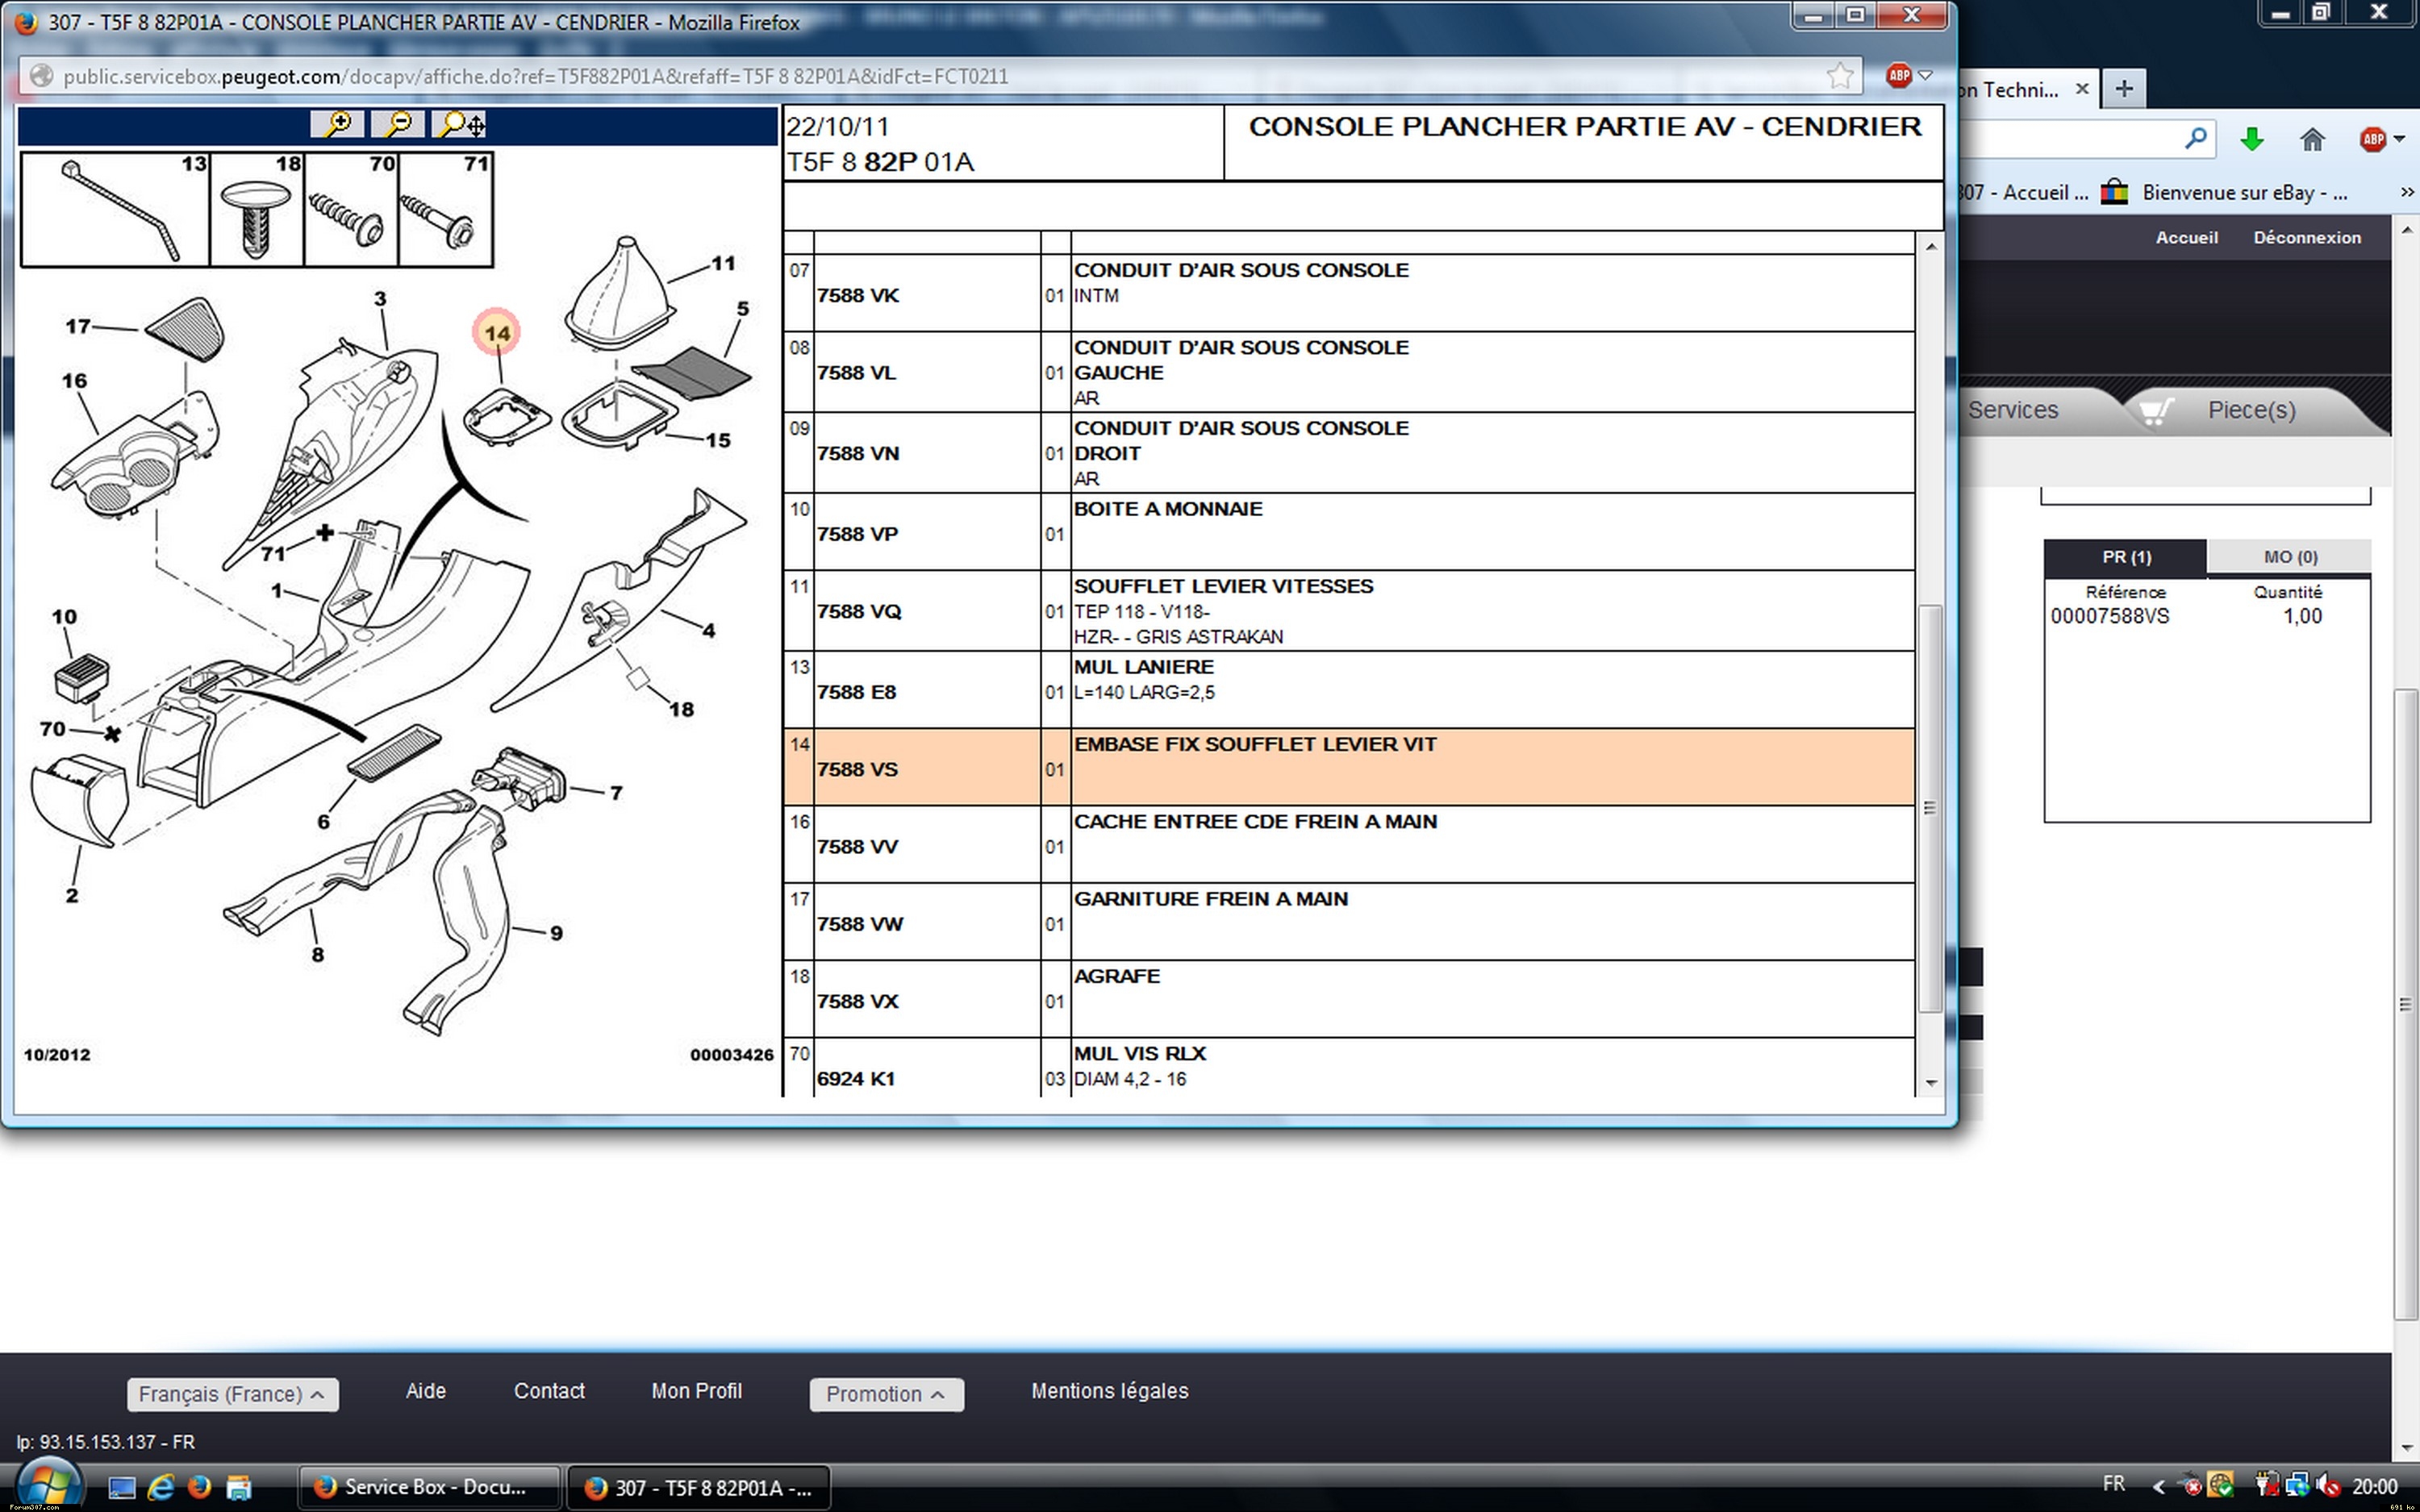Image resolution: width=2420 pixels, height=1512 pixels.
Task: Click the zoom in magnifier icon
Action: (x=337, y=124)
